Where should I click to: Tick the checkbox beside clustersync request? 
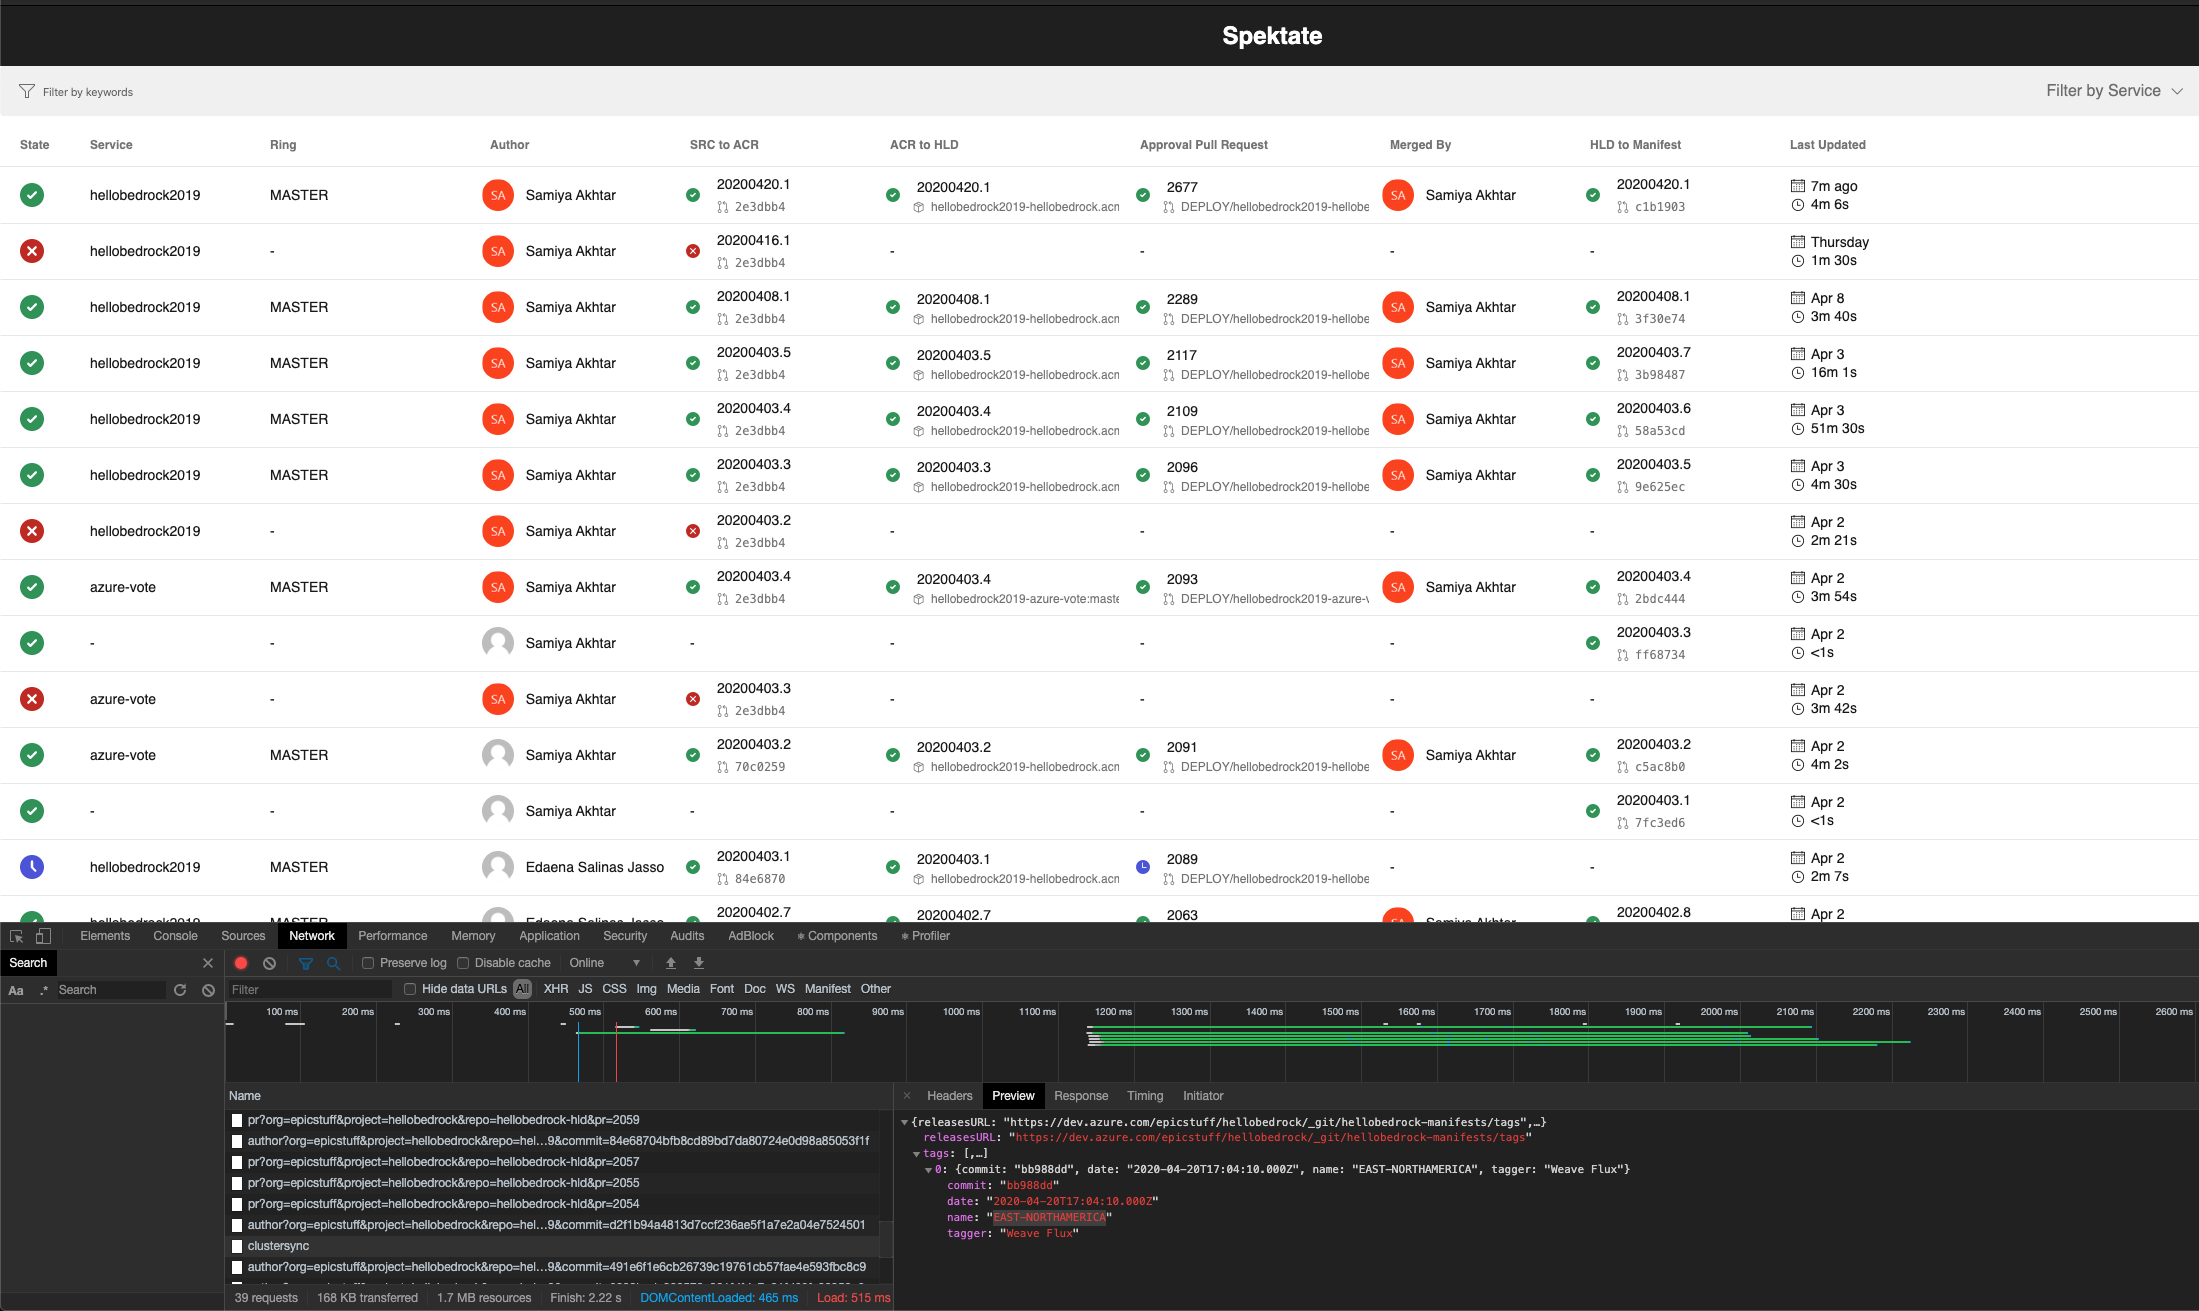237,1246
